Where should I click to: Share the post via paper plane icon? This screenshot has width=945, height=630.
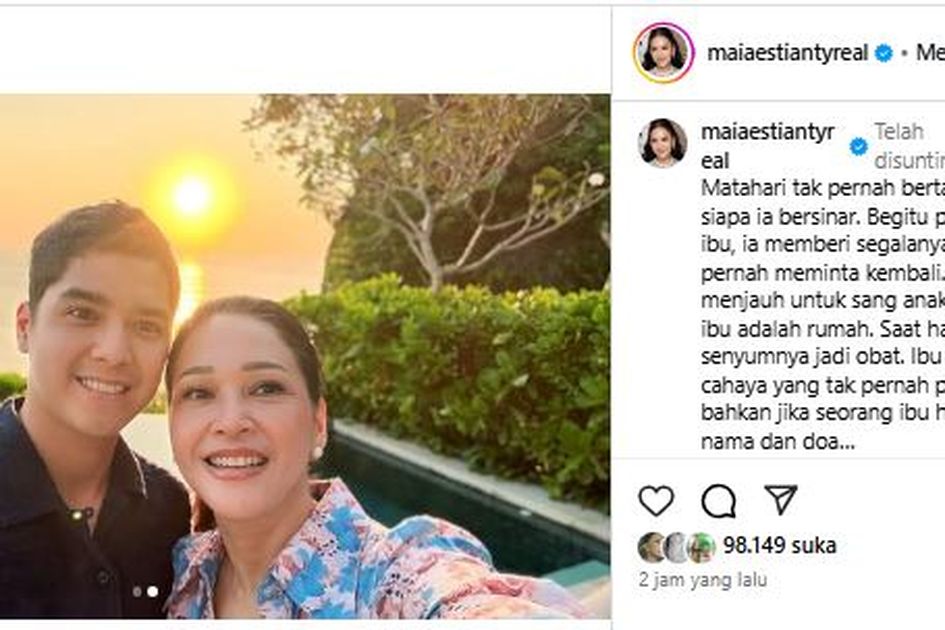click(780, 499)
